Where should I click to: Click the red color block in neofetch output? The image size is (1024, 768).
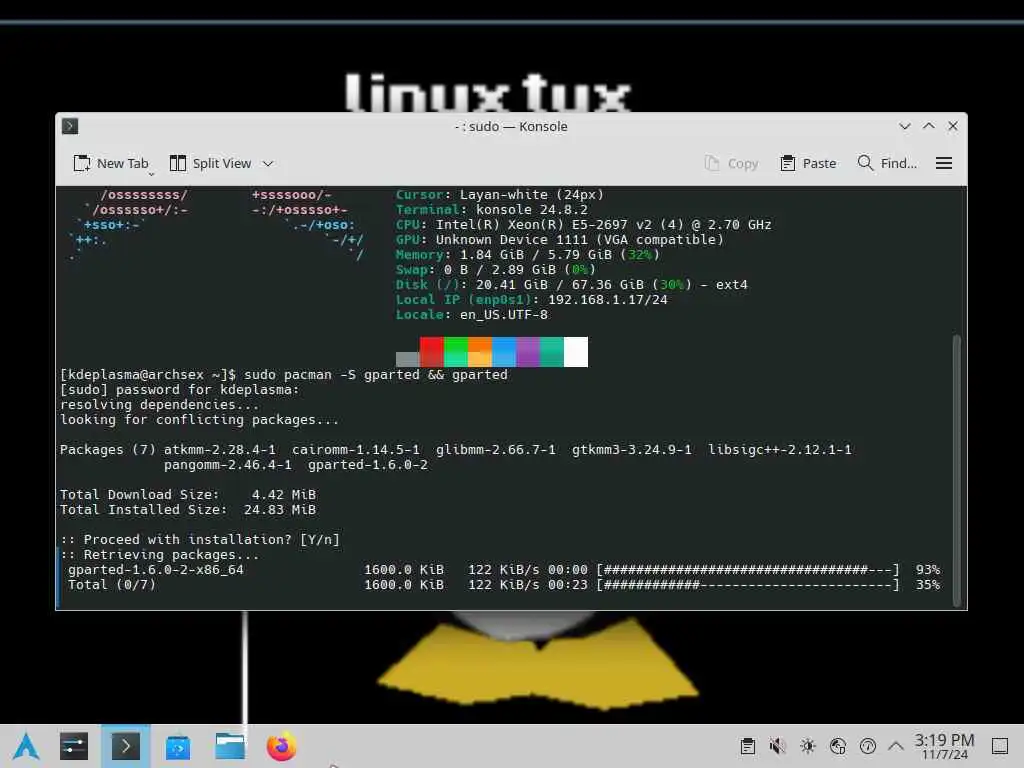(x=432, y=352)
